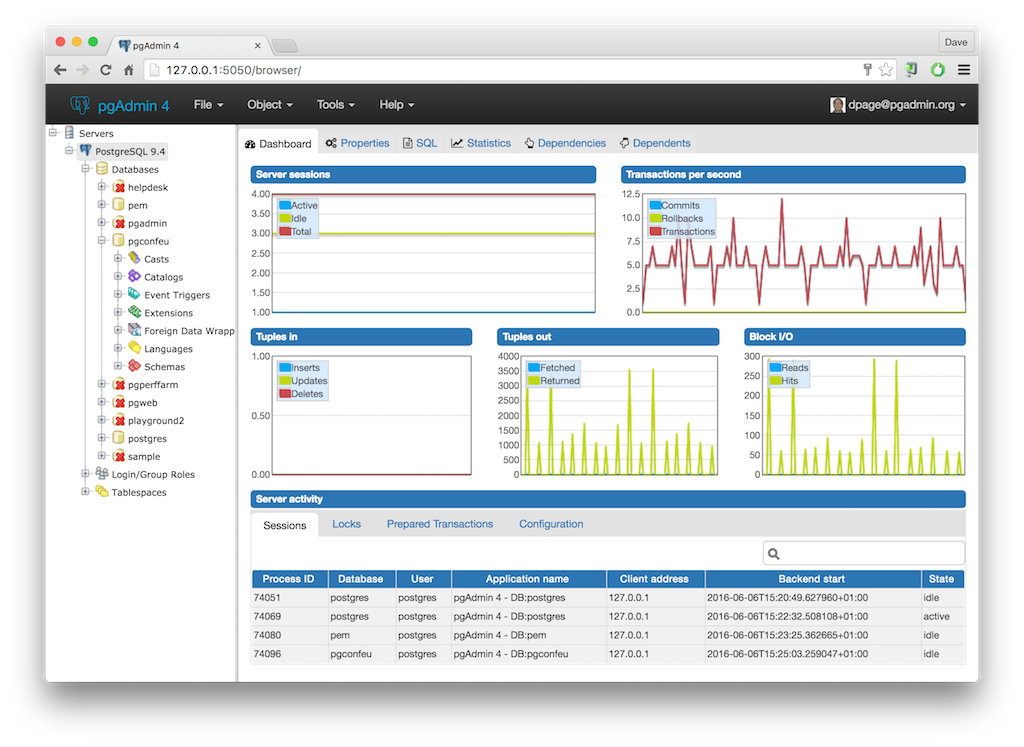Open the File menu
Image resolution: width=1024 pixels, height=747 pixels.
(208, 104)
